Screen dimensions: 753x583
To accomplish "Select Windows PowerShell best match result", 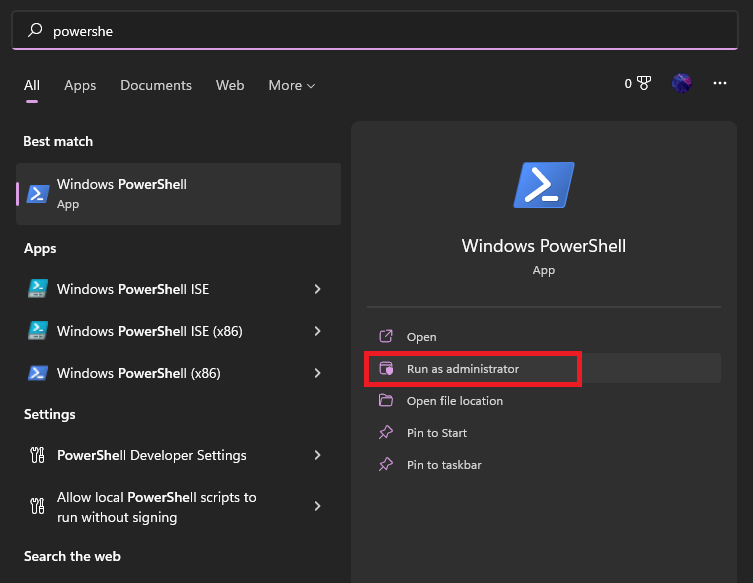I will coord(179,194).
